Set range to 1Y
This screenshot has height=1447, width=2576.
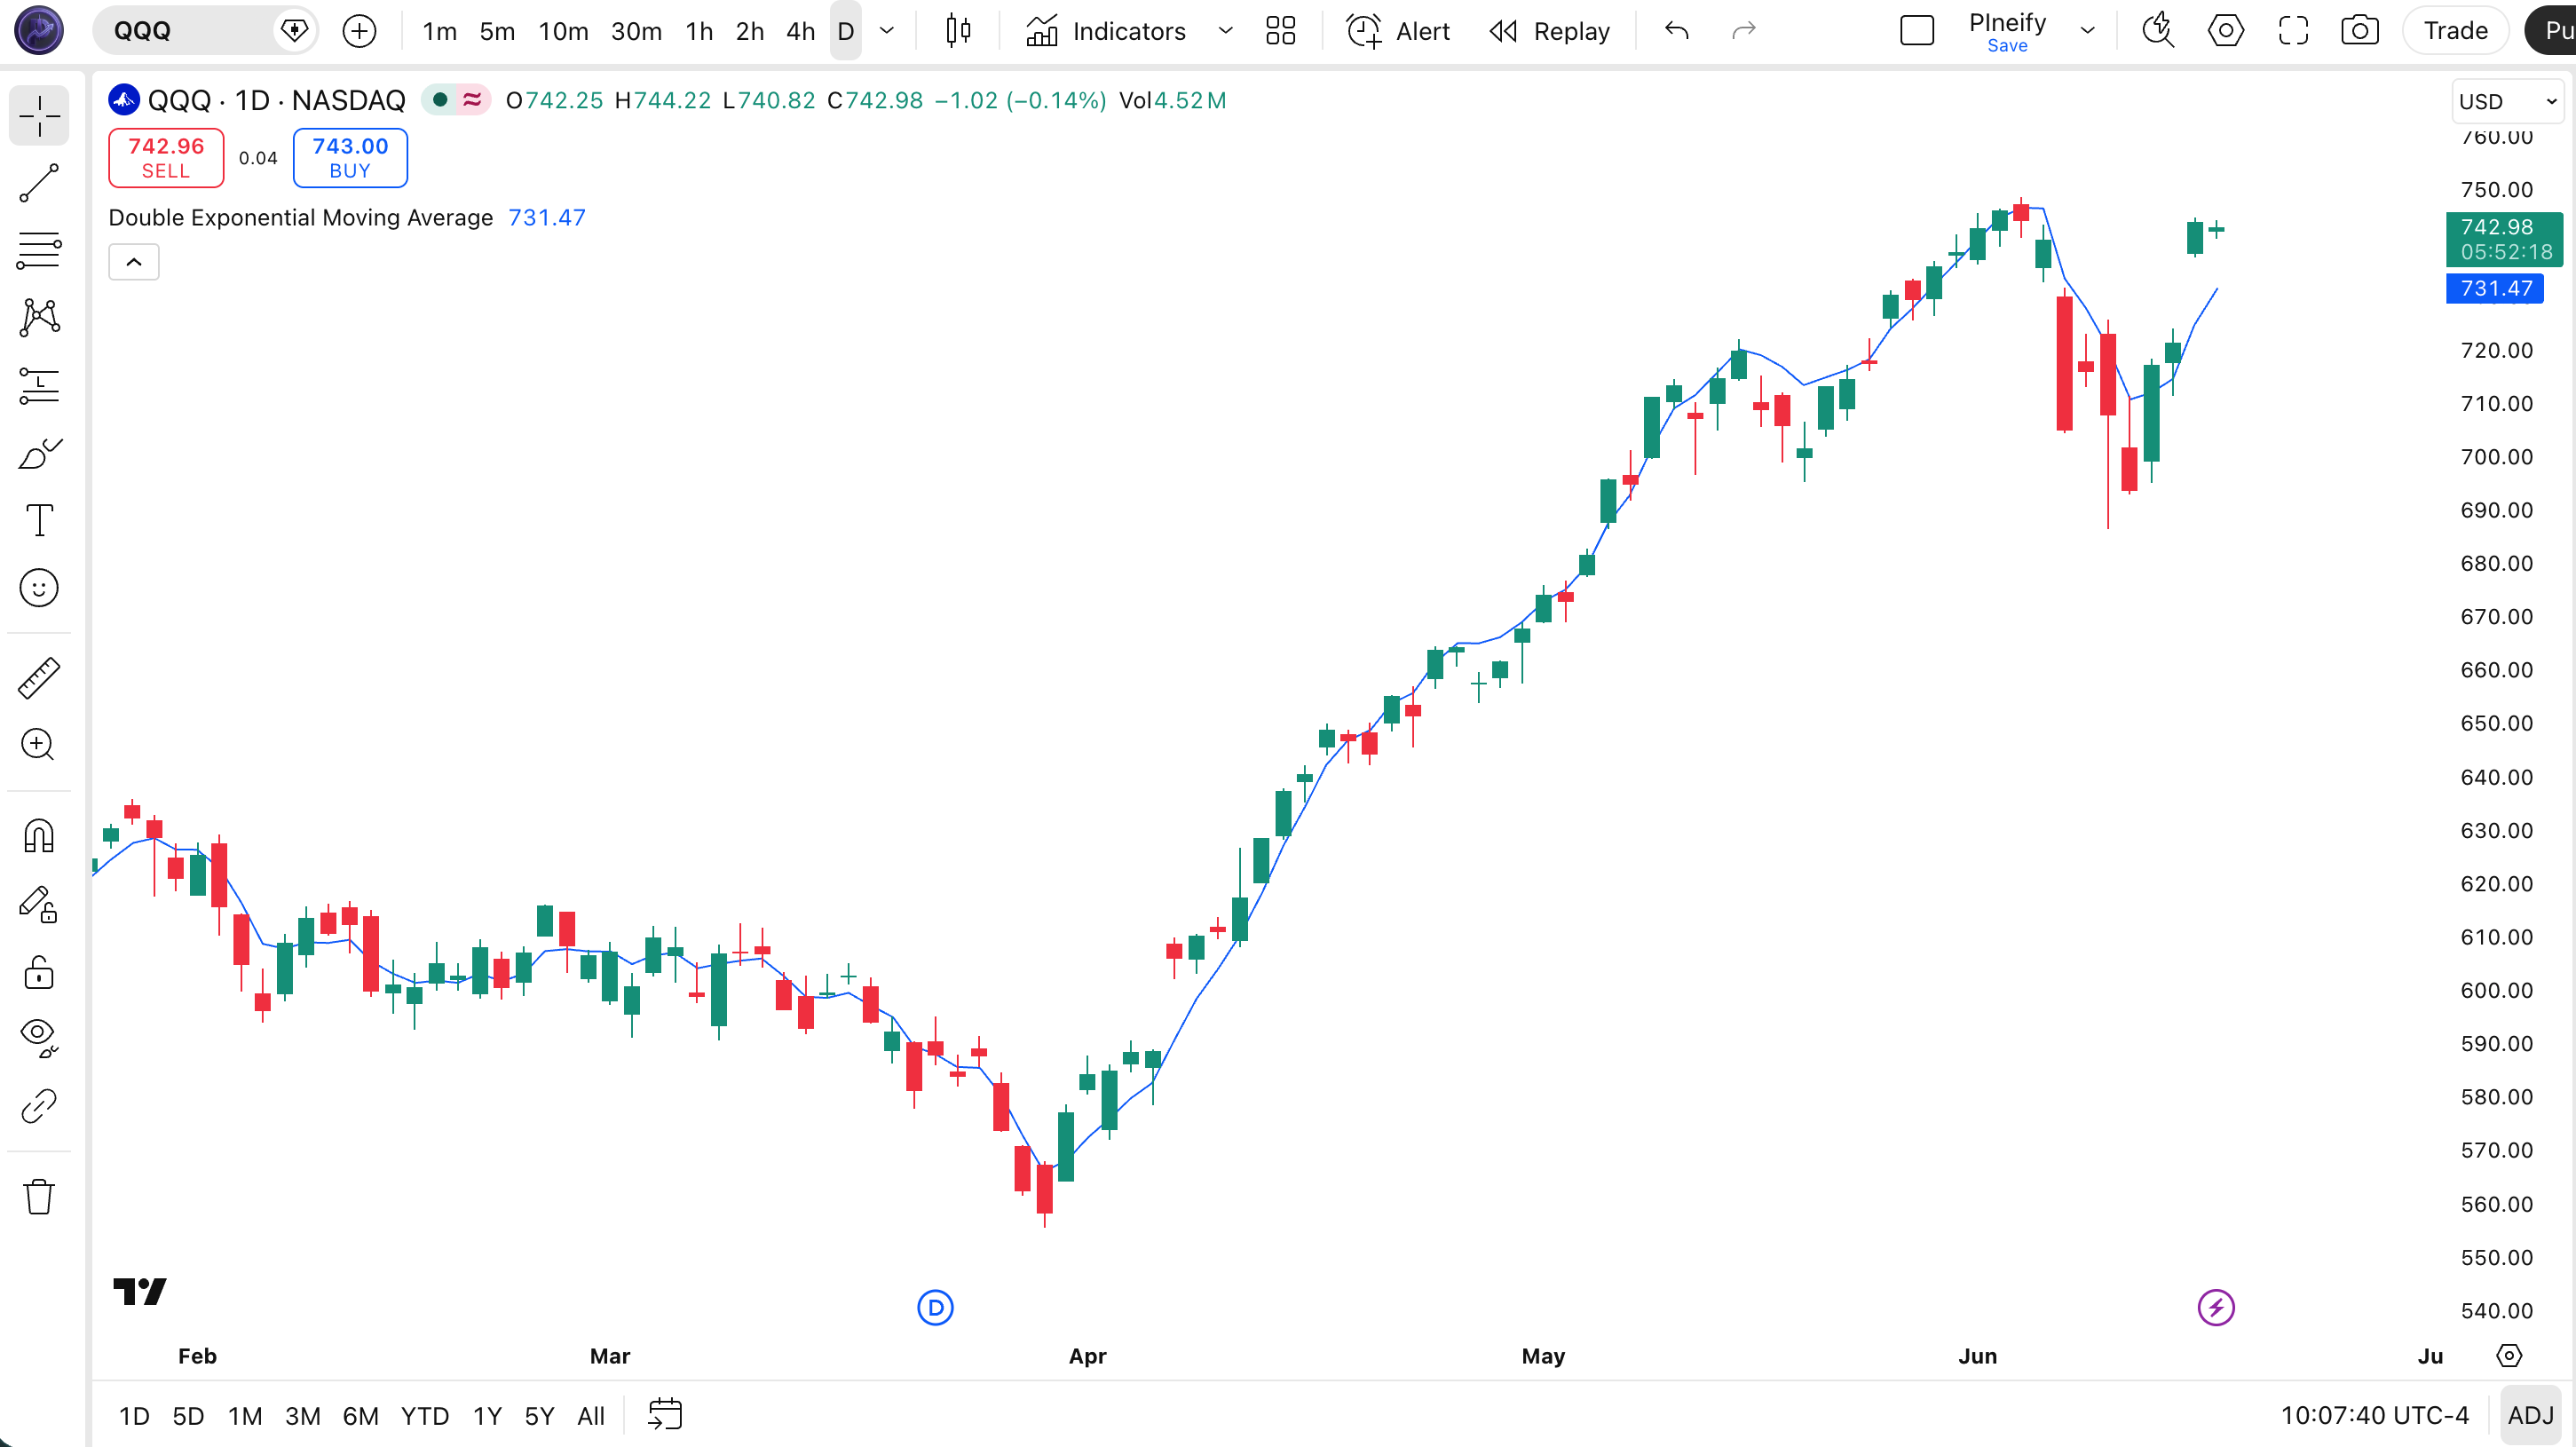click(x=487, y=1416)
